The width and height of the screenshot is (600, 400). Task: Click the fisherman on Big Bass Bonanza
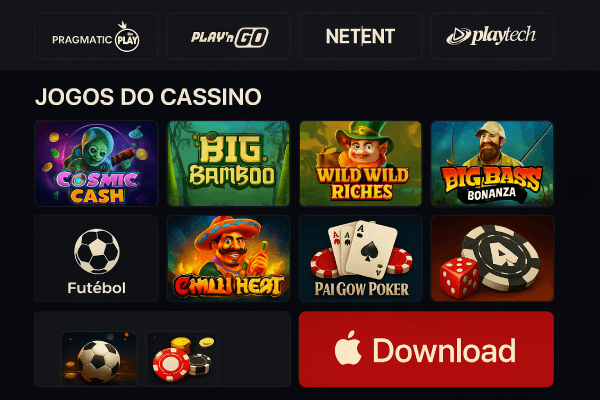coord(490,145)
